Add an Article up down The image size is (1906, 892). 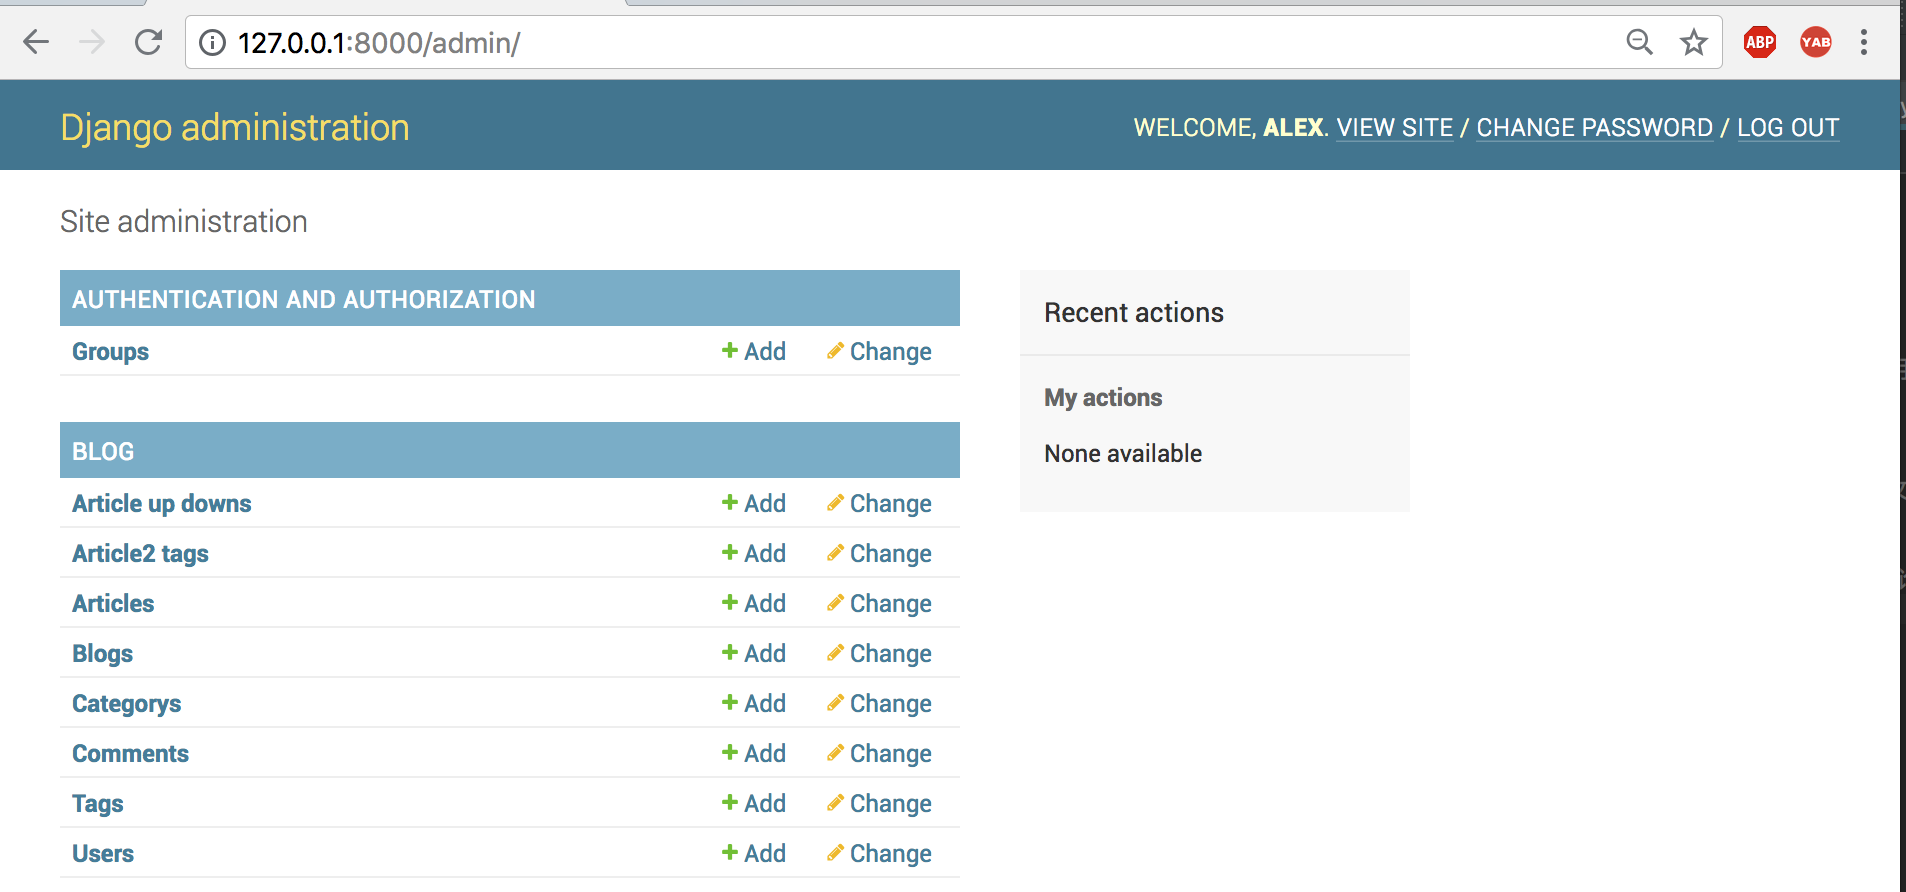pyautogui.click(x=754, y=504)
